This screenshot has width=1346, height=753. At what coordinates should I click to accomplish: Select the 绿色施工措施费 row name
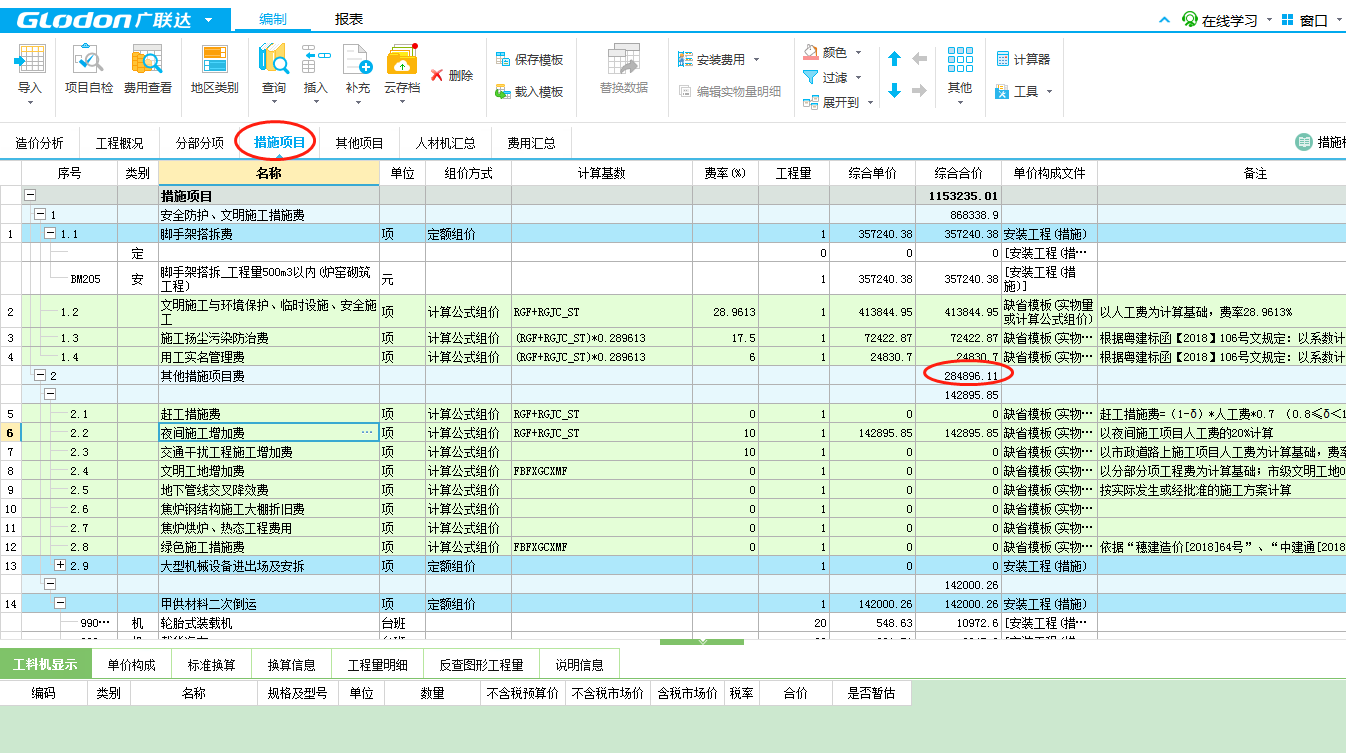coord(203,547)
